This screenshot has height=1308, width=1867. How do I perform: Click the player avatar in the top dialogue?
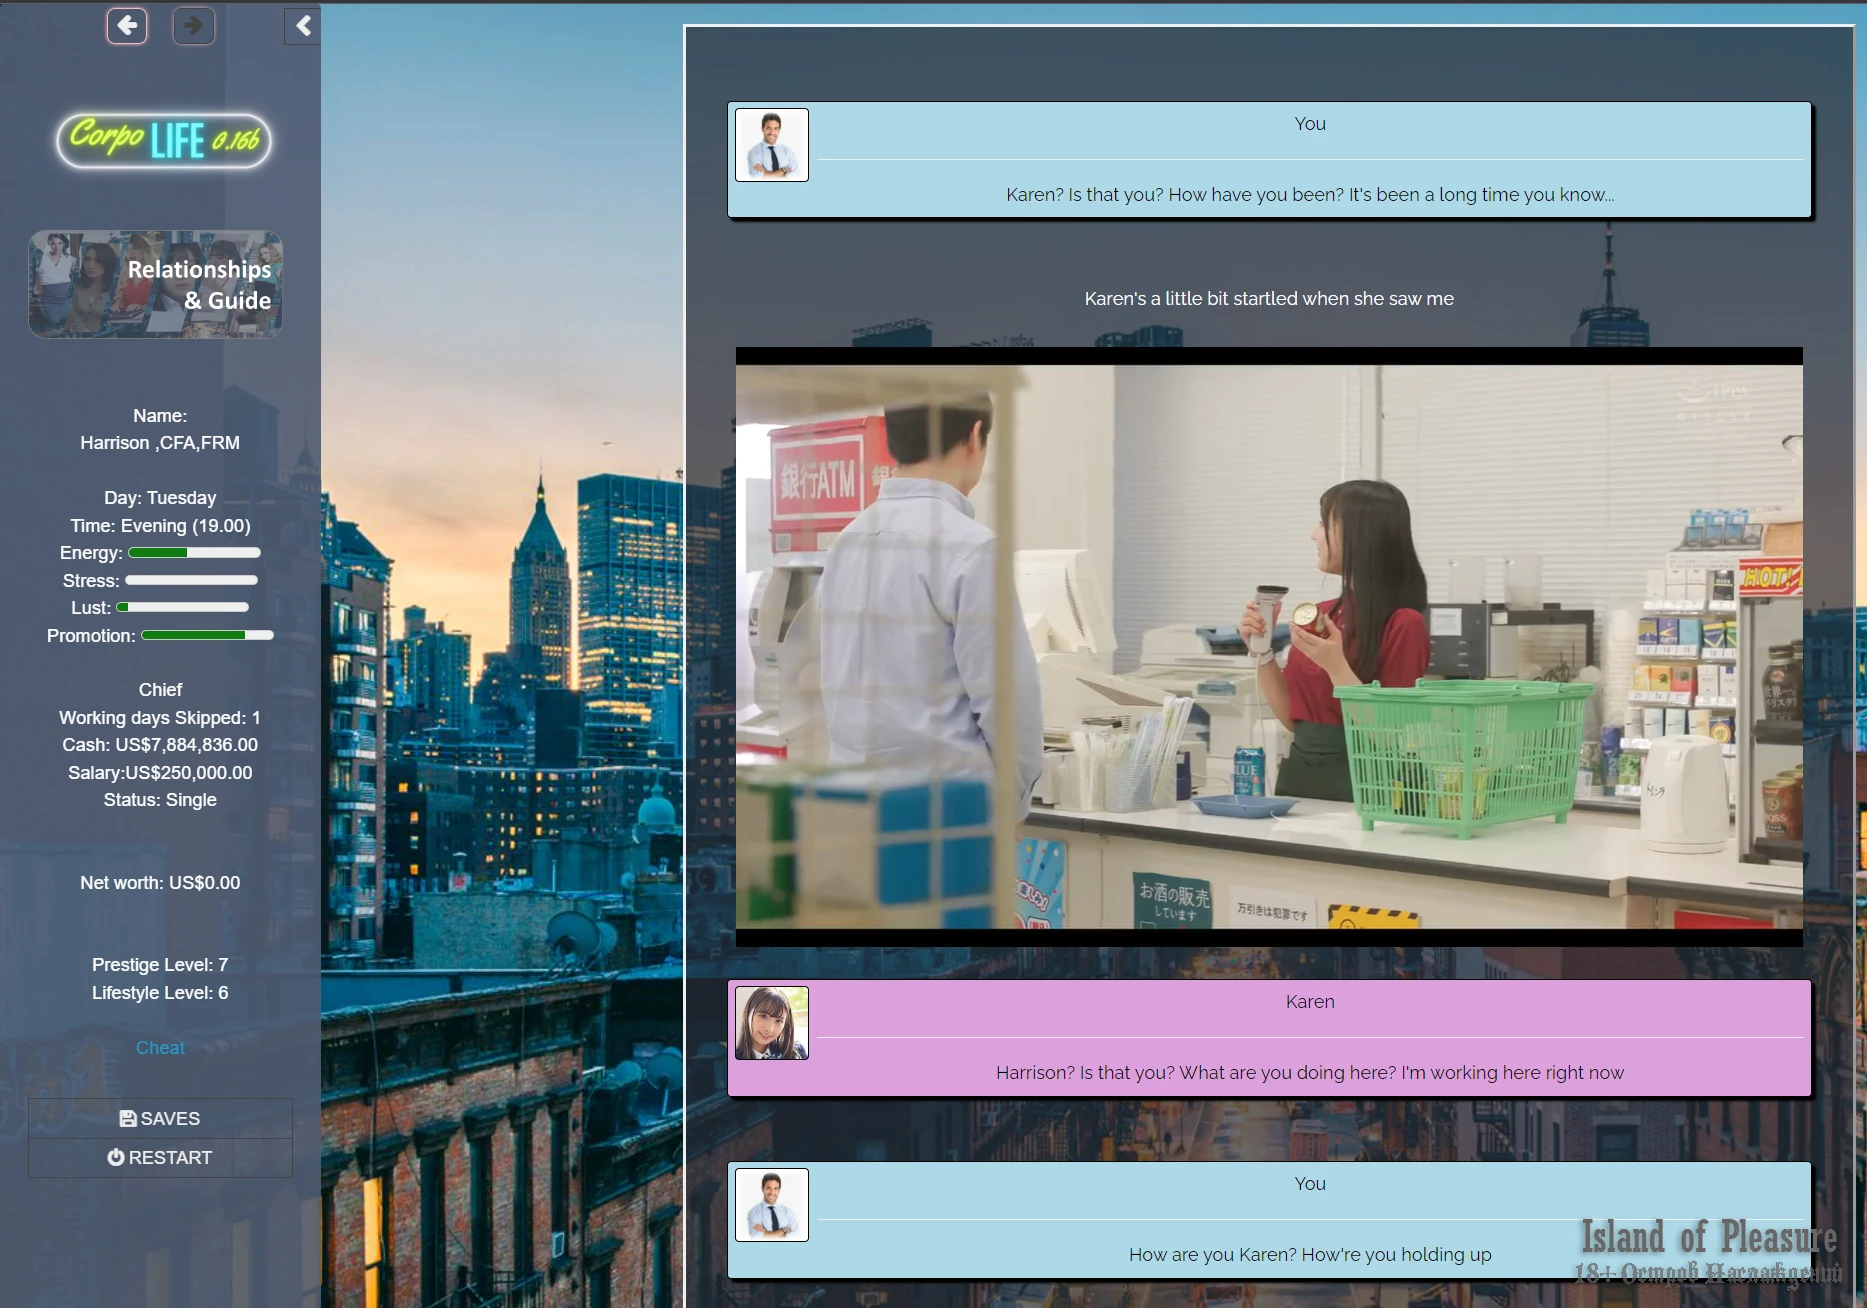click(x=771, y=145)
